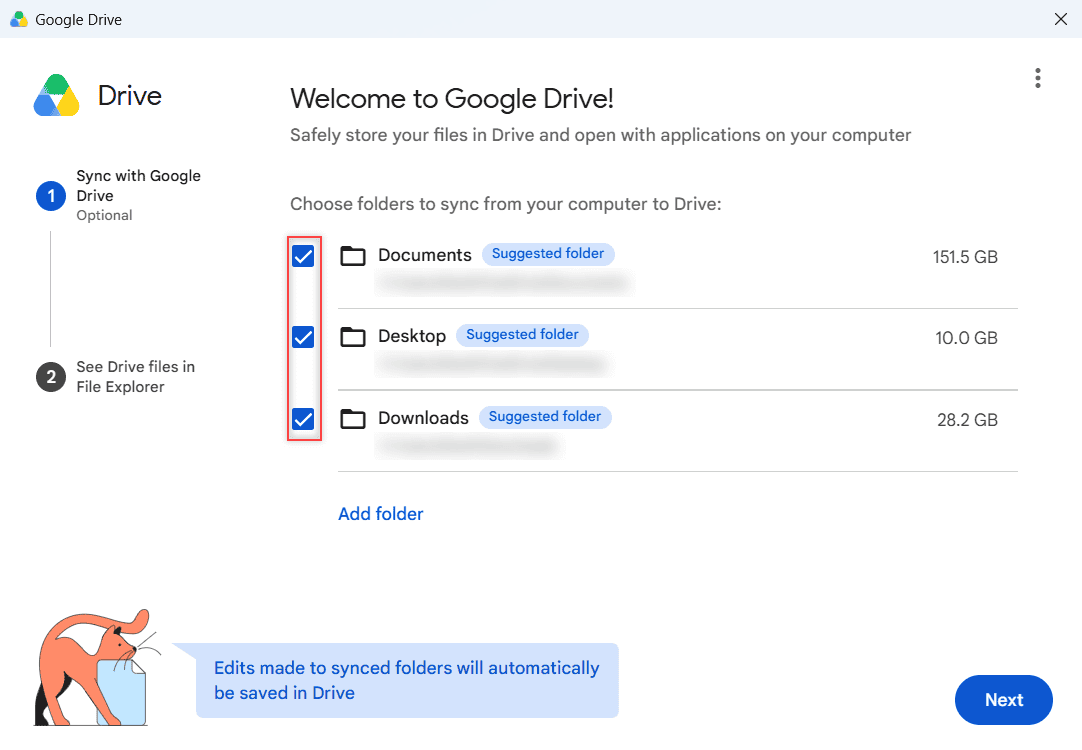
Task: Select 'Sync with Google Drive' step label
Action: (x=138, y=186)
